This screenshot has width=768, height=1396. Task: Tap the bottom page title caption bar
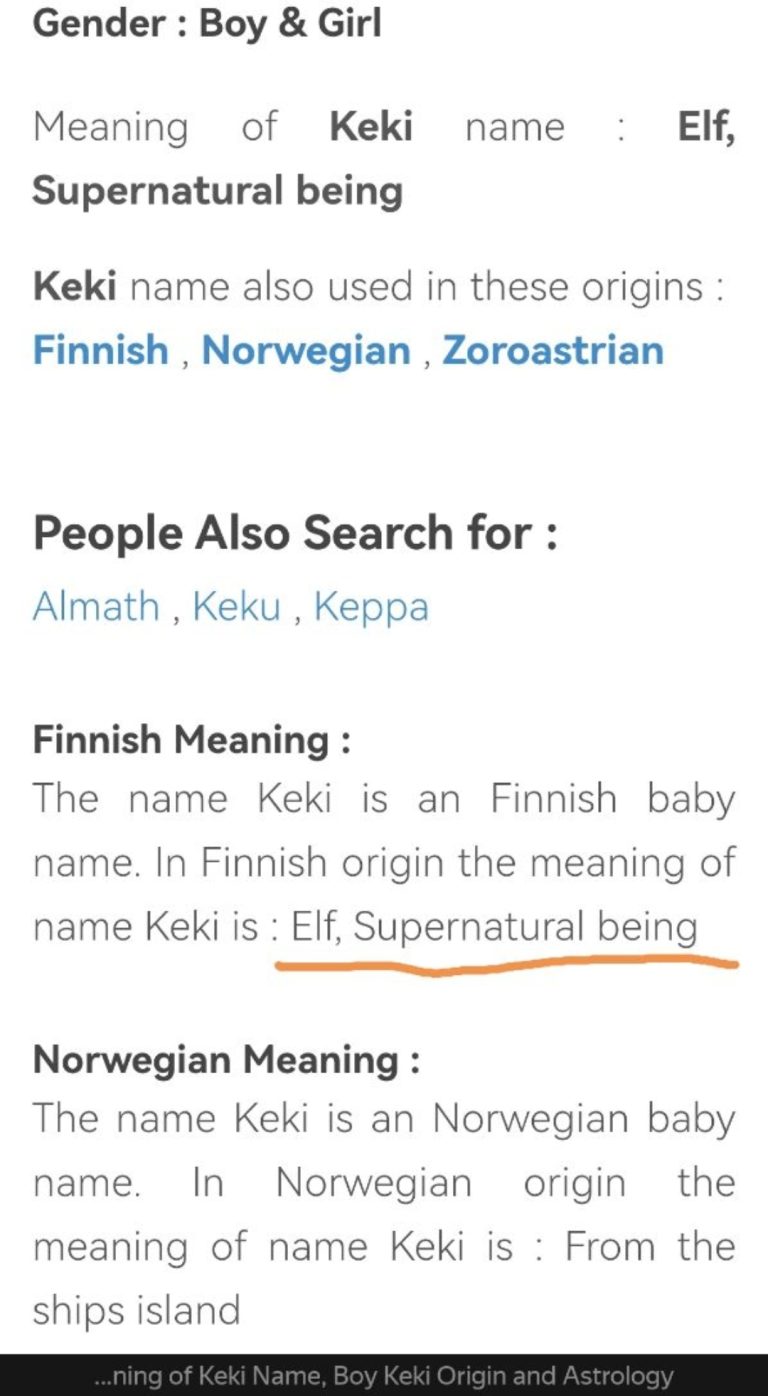tap(384, 1376)
